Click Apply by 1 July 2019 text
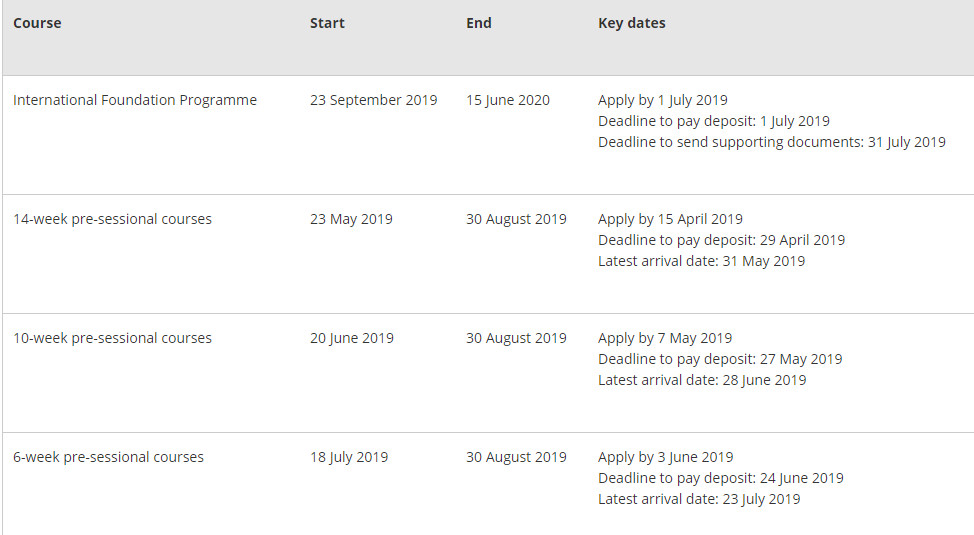974x535 pixels. [x=663, y=100]
